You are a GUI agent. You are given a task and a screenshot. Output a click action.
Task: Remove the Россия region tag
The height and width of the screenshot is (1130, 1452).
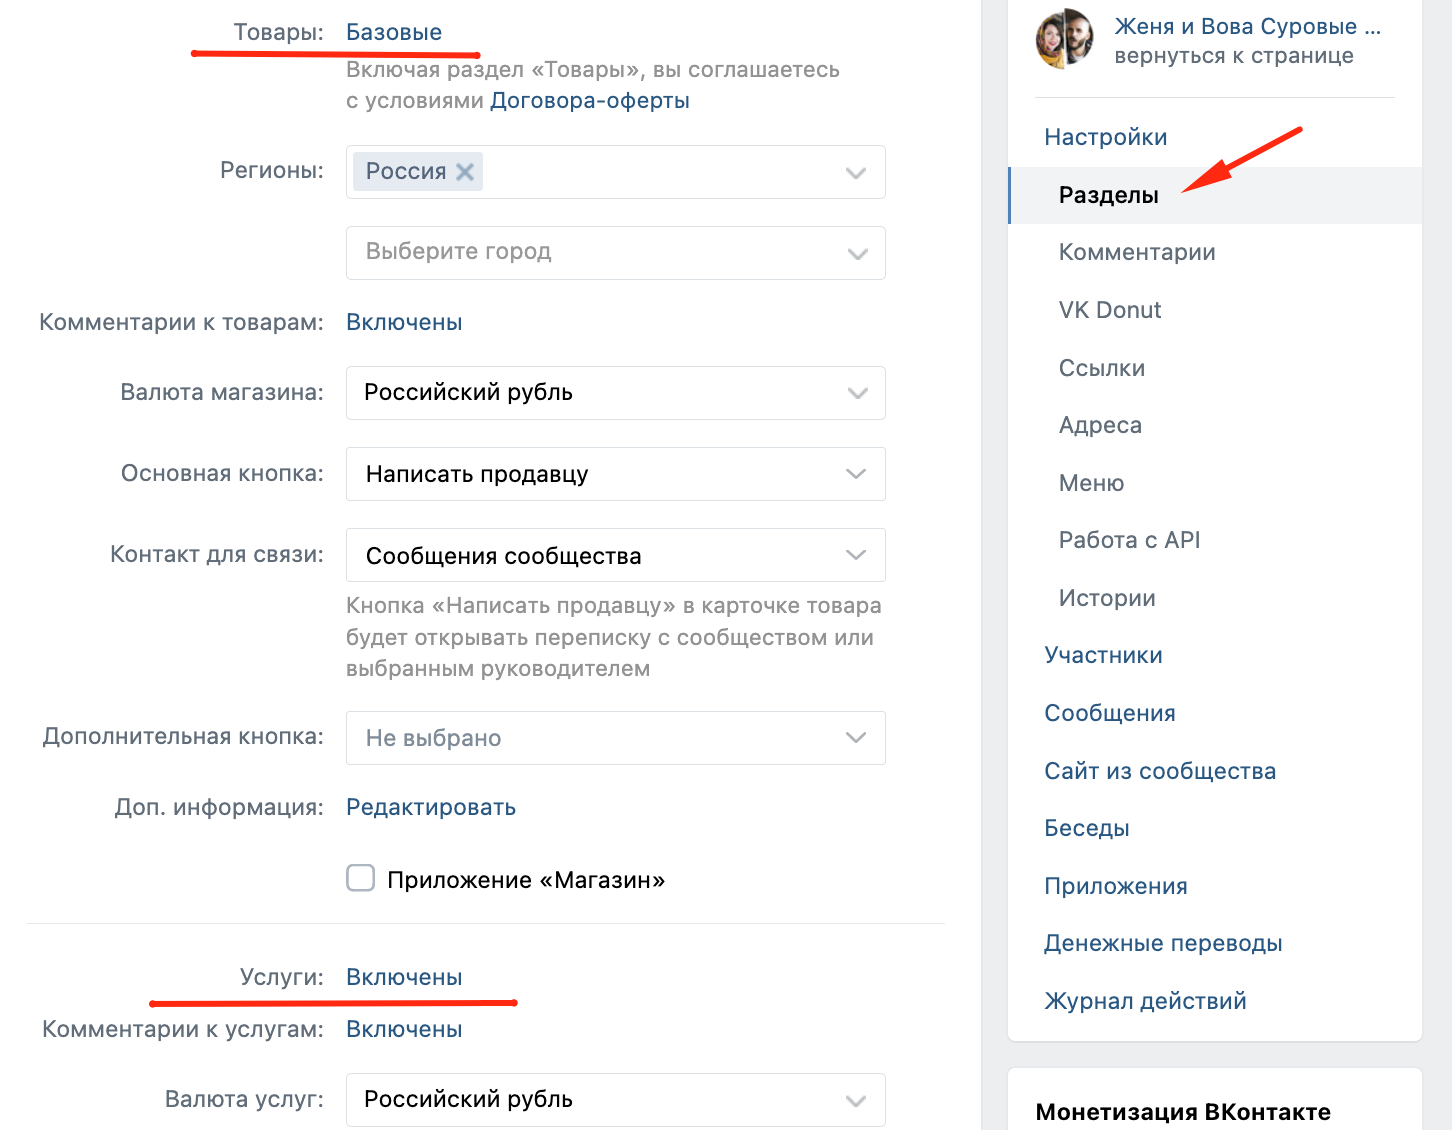click(x=464, y=172)
